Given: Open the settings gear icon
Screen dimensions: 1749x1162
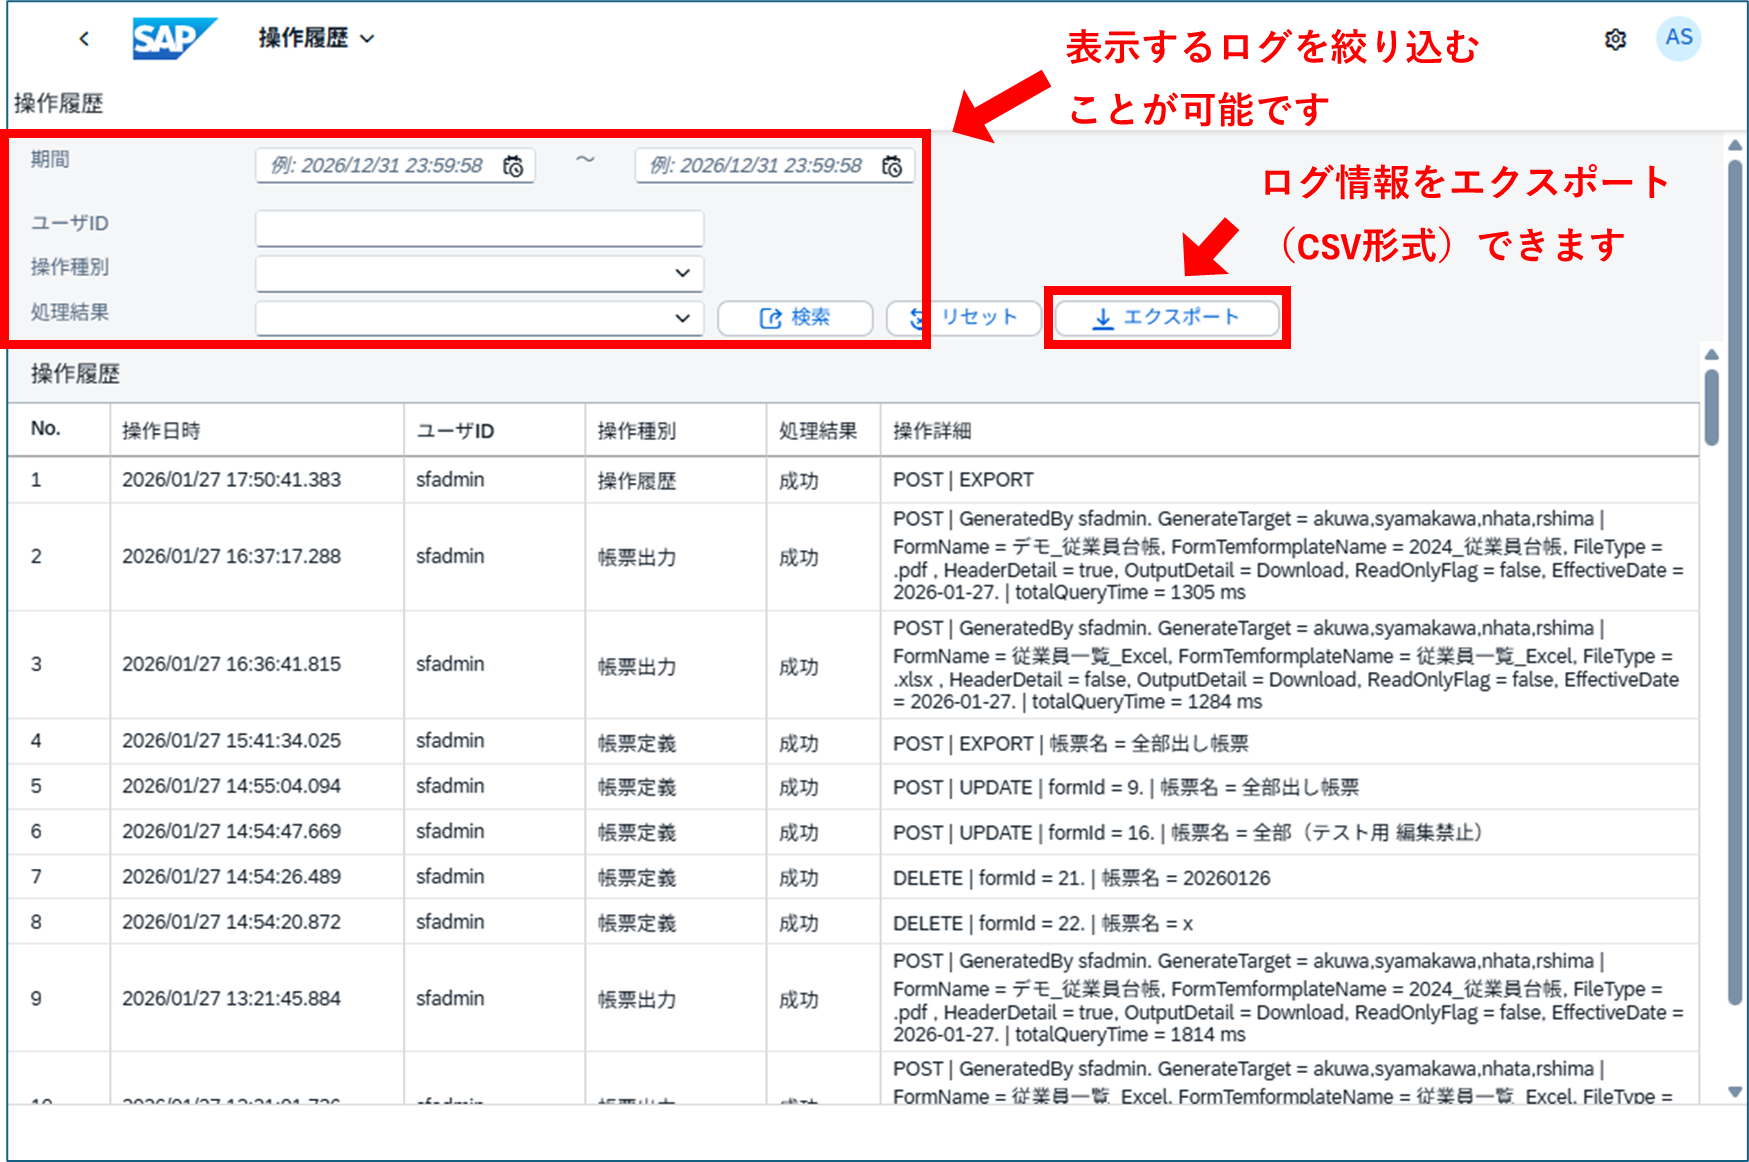Looking at the screenshot, I should [1615, 39].
